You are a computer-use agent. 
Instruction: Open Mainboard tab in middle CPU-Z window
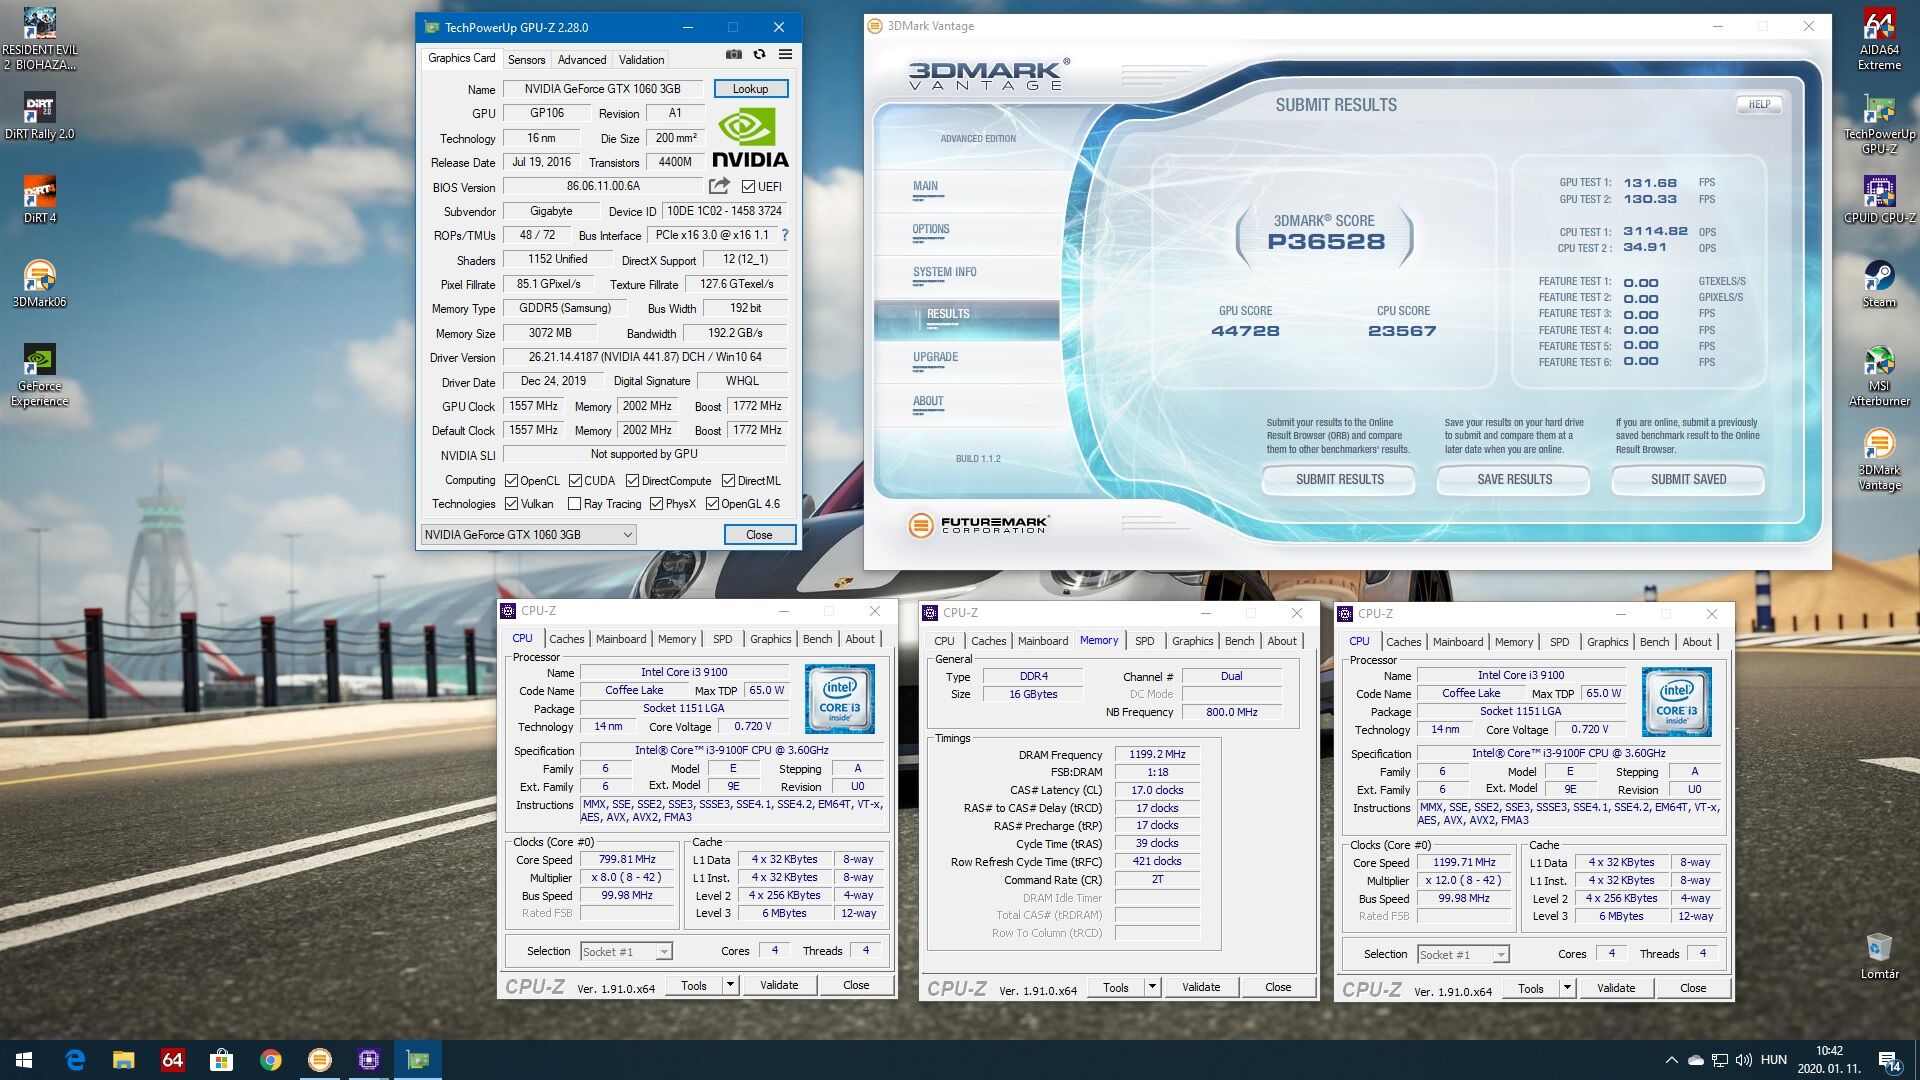(x=1043, y=641)
